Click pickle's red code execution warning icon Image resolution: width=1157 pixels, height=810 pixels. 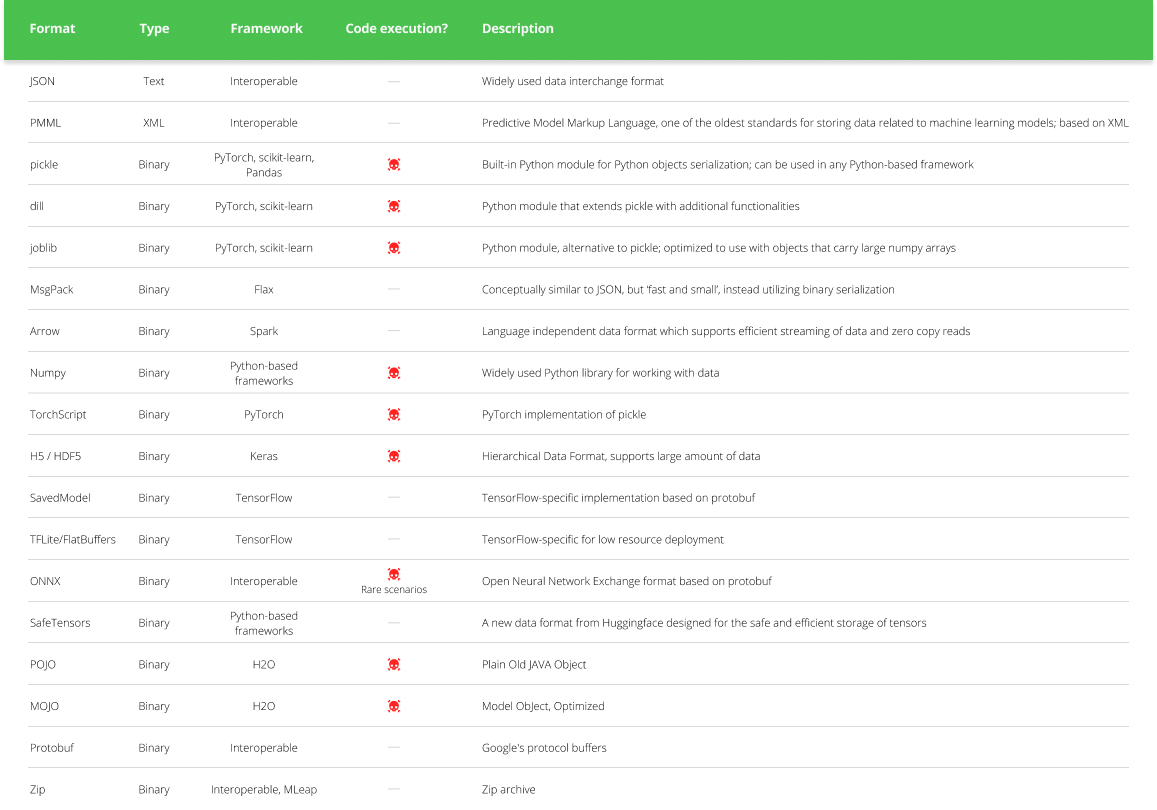(394, 164)
